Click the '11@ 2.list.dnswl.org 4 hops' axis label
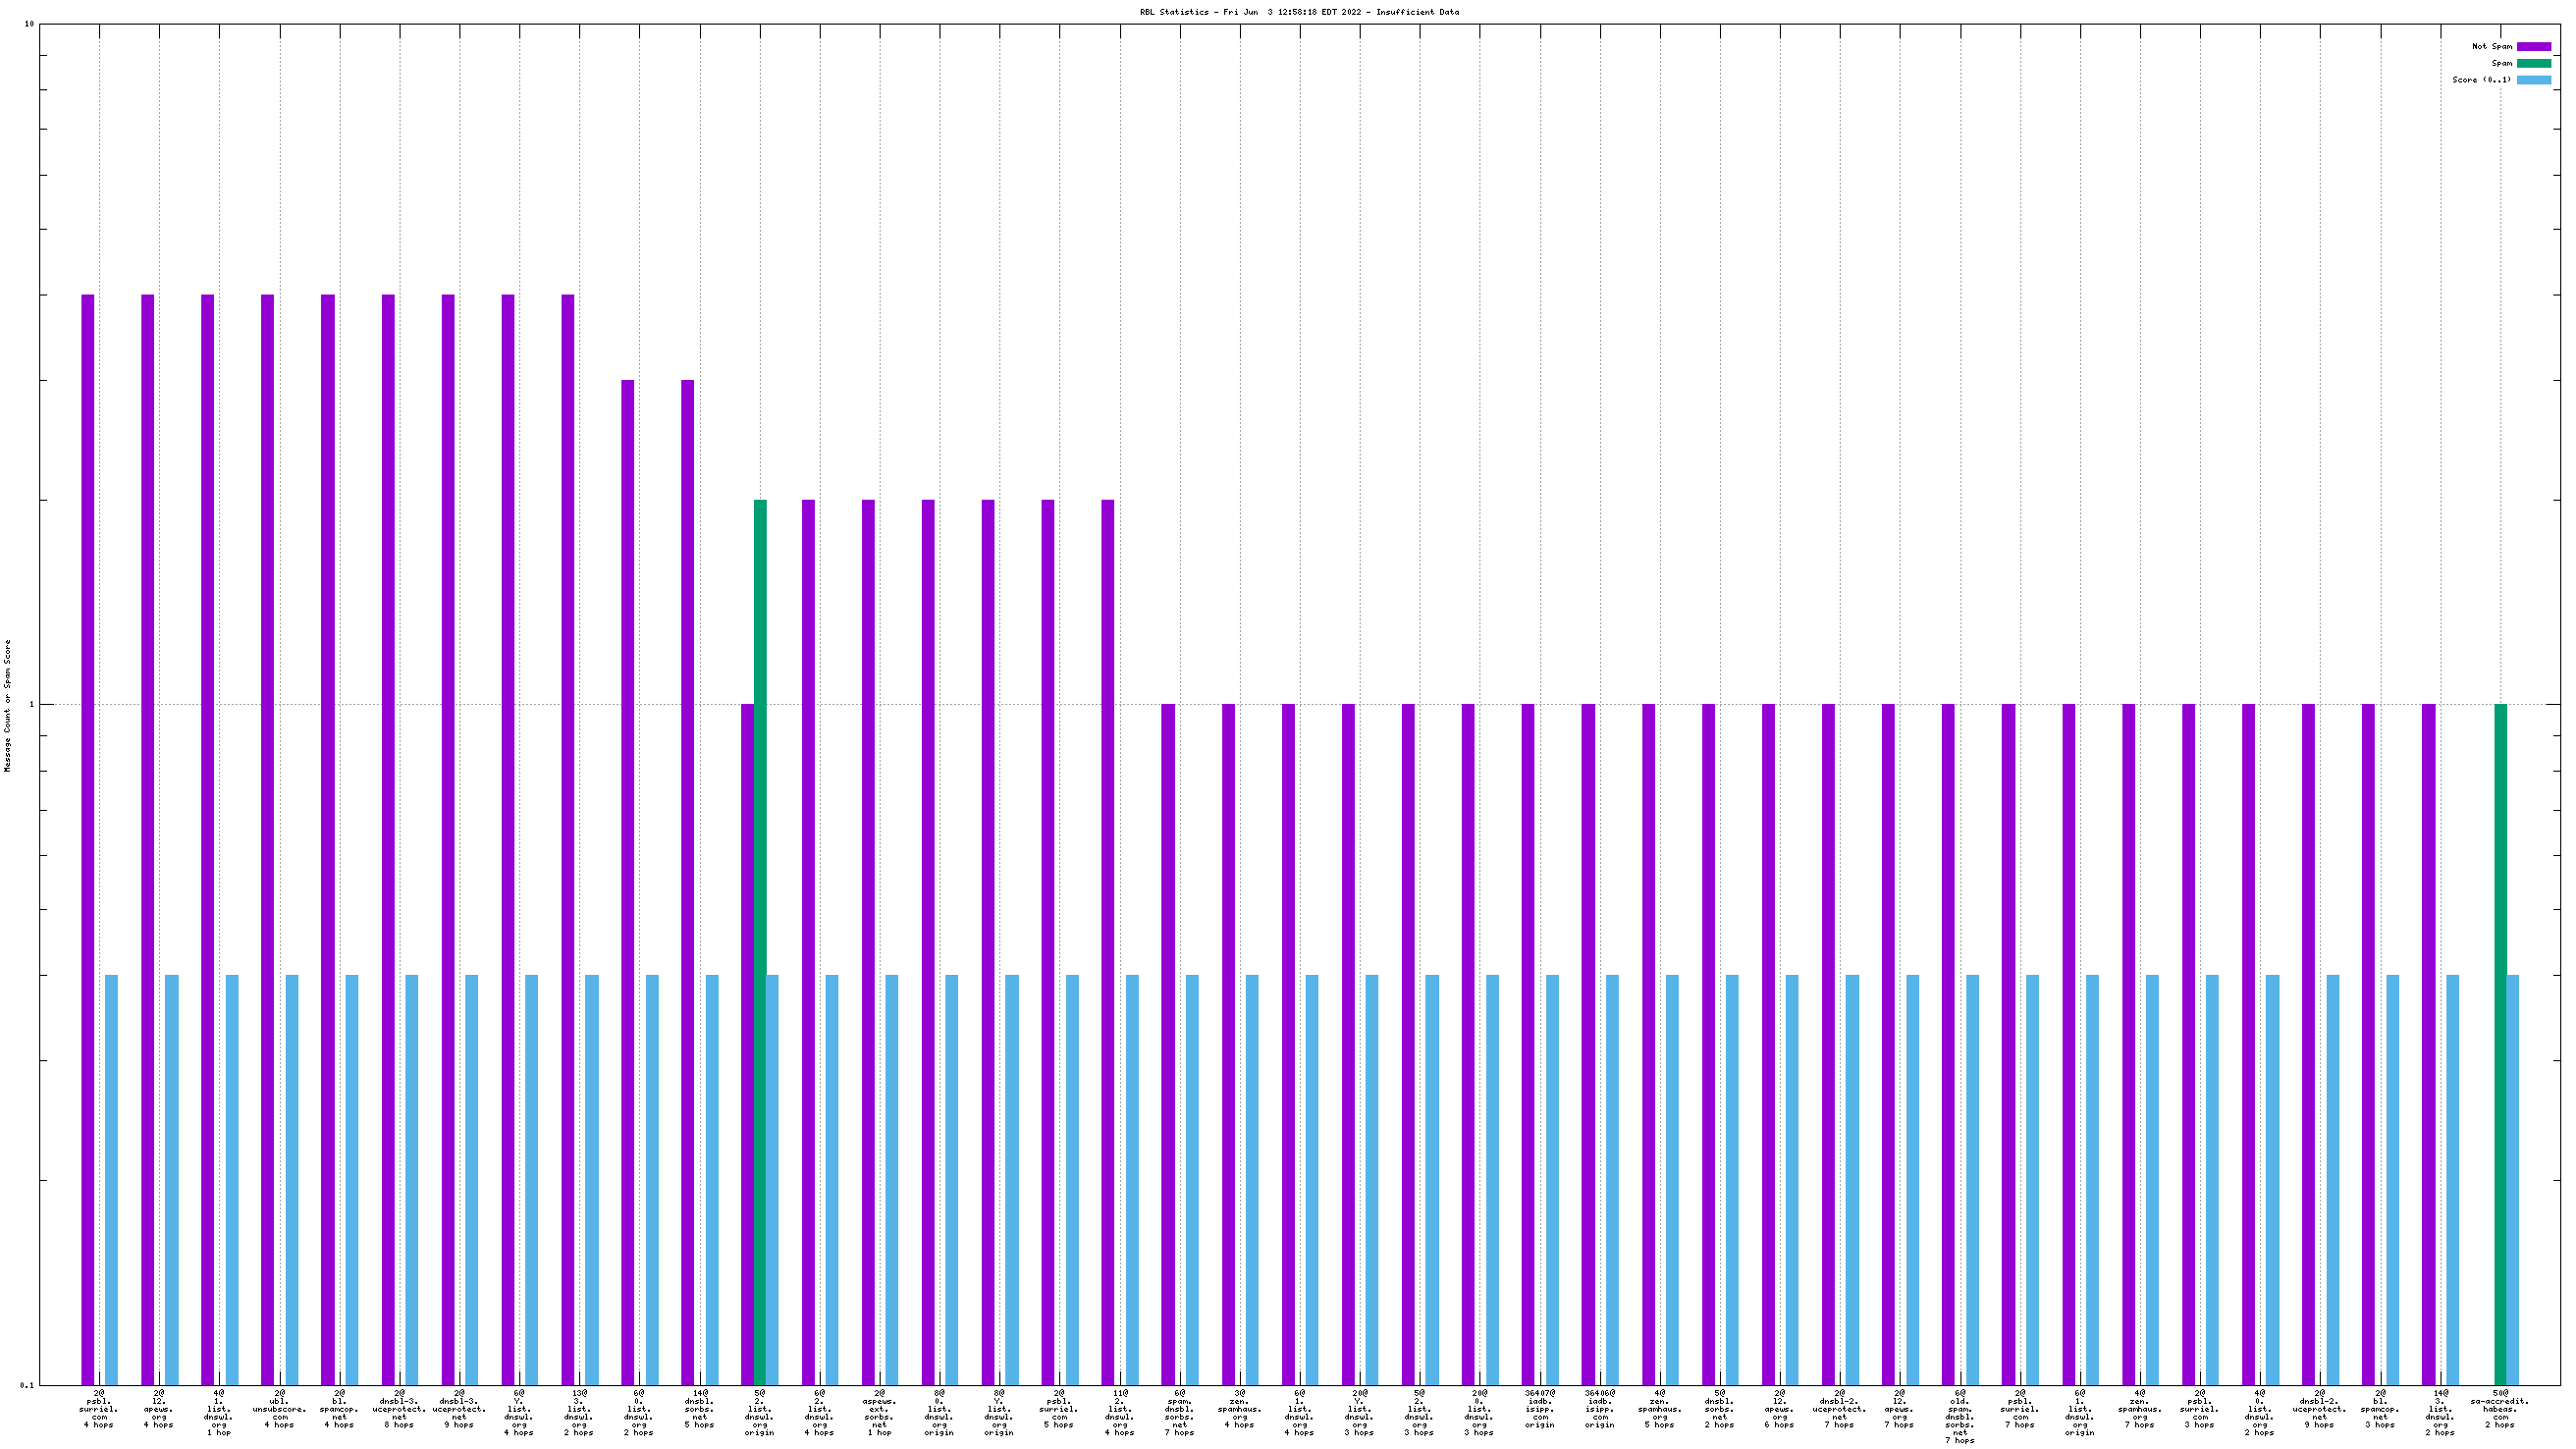The height and width of the screenshot is (1449, 2576). (1119, 1412)
